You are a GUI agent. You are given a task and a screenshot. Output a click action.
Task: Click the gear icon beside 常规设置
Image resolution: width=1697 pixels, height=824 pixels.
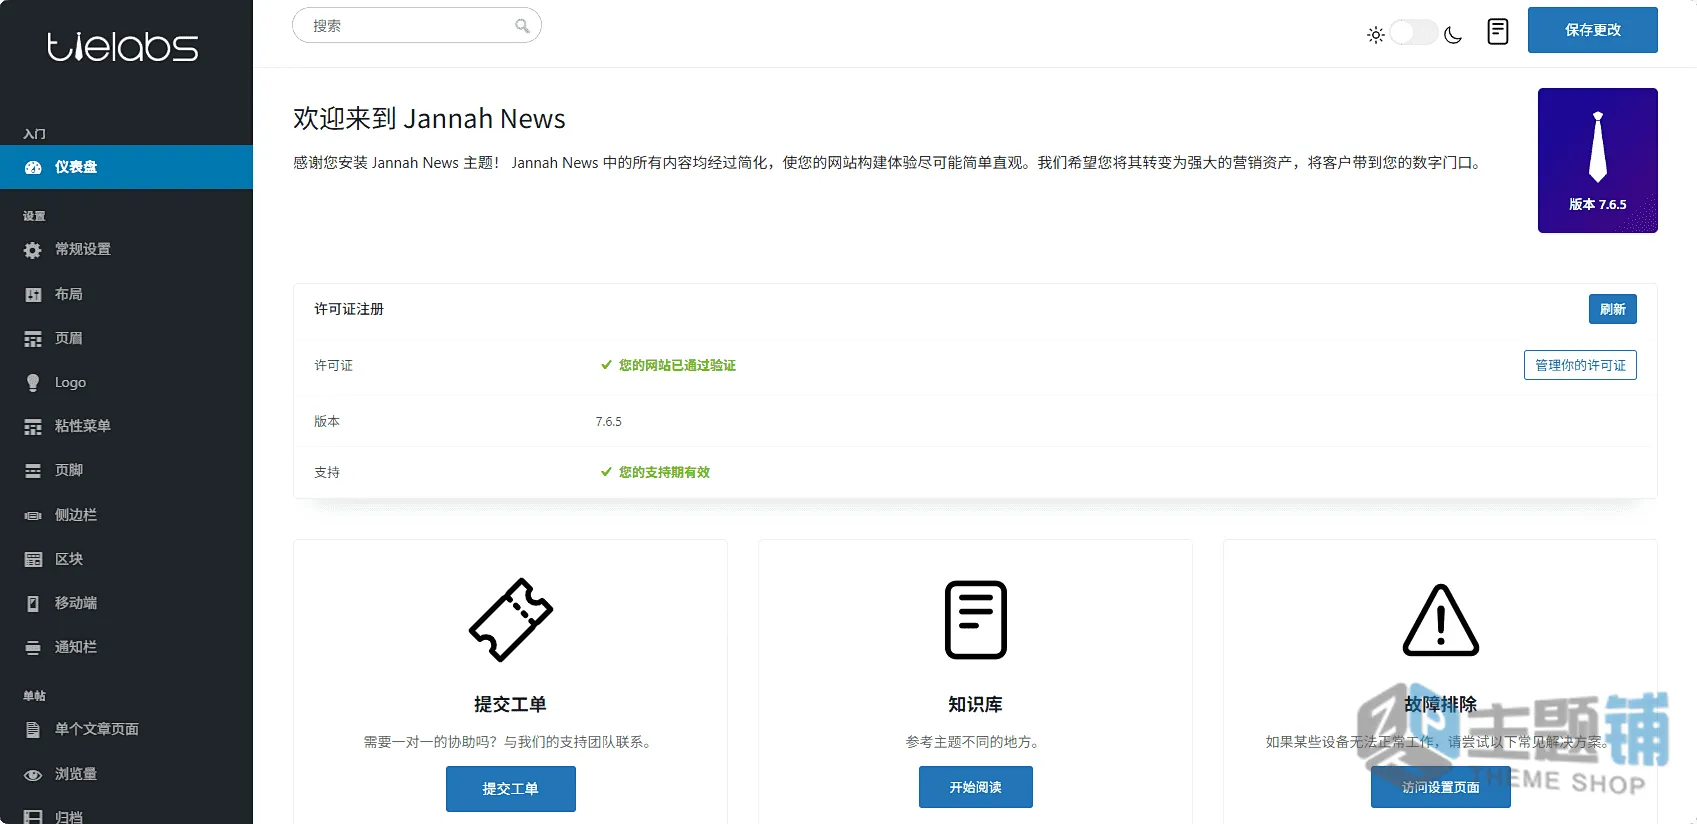(33, 250)
